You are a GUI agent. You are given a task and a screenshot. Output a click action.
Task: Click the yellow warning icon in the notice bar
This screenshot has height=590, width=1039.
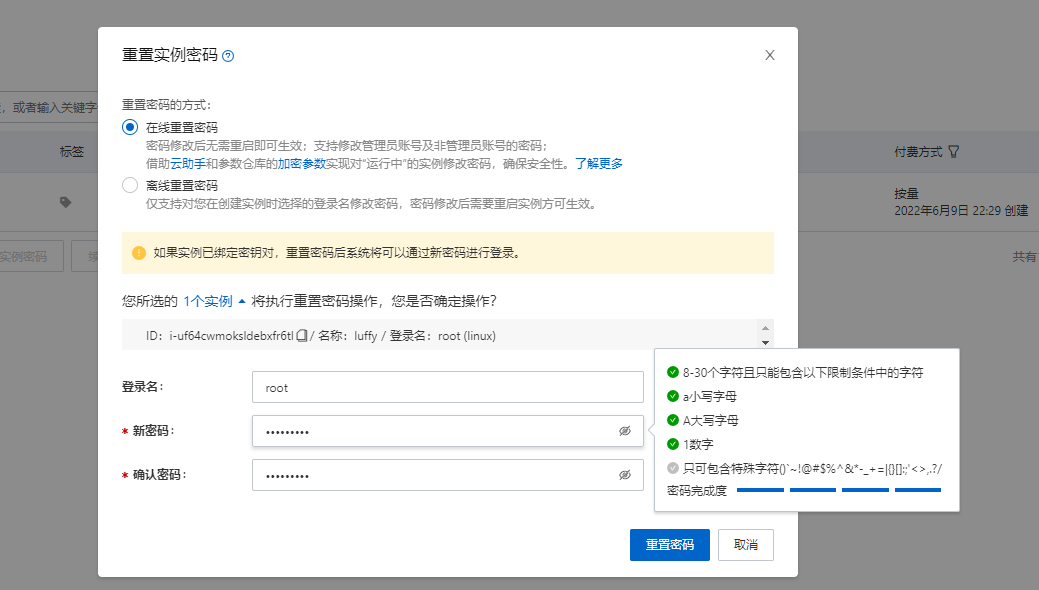click(139, 253)
